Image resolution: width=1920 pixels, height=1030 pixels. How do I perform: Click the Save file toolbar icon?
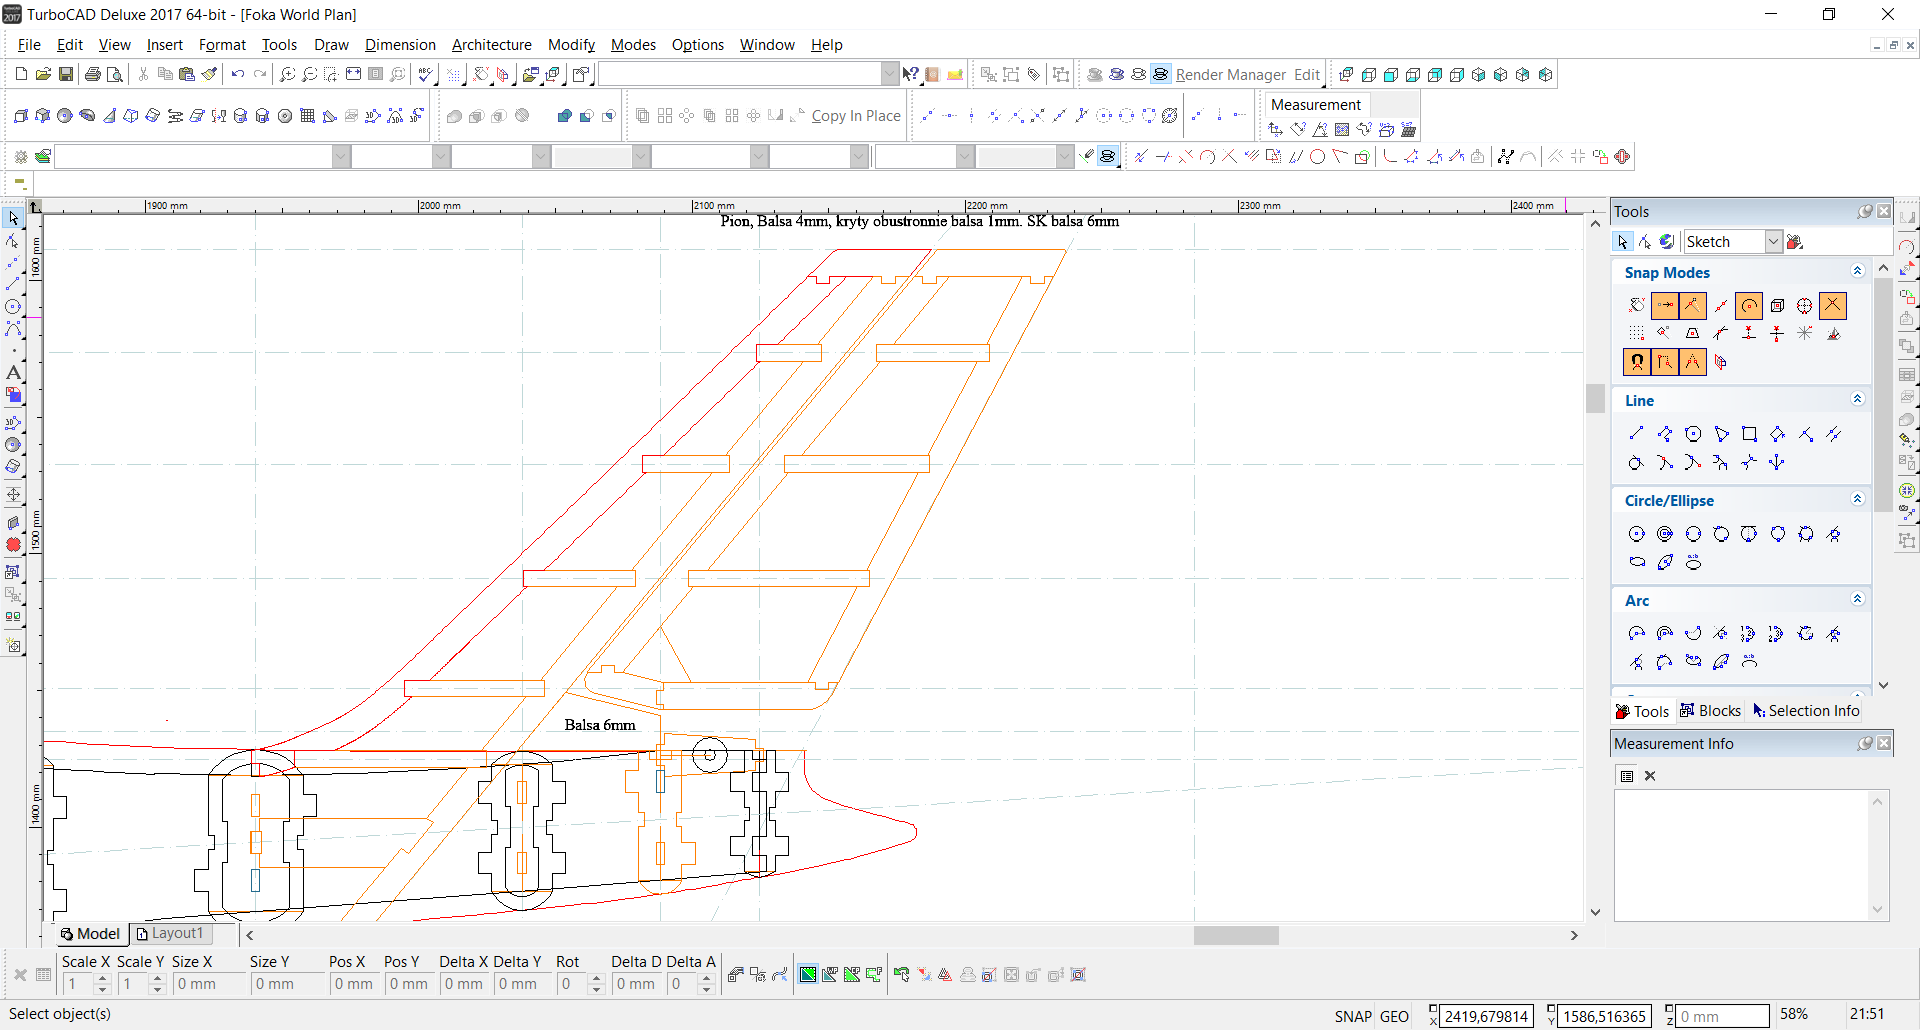click(65, 74)
